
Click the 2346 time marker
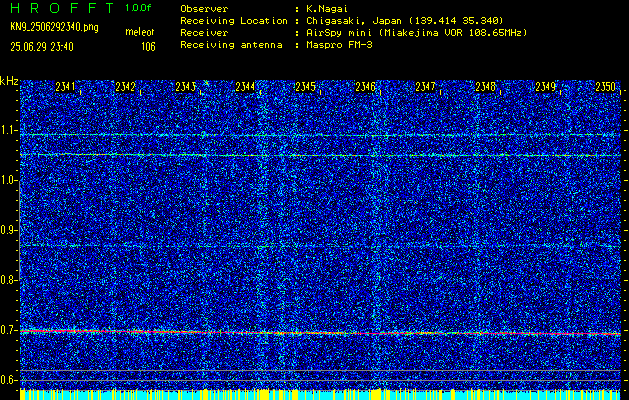pyautogui.click(x=365, y=87)
